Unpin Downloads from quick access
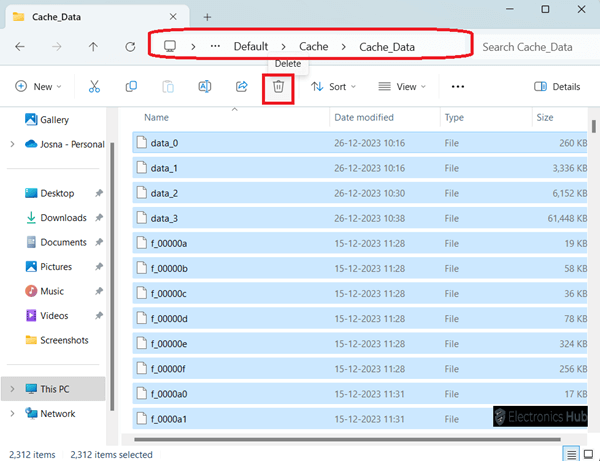Viewport: 600px width, 461px height. tap(99, 218)
